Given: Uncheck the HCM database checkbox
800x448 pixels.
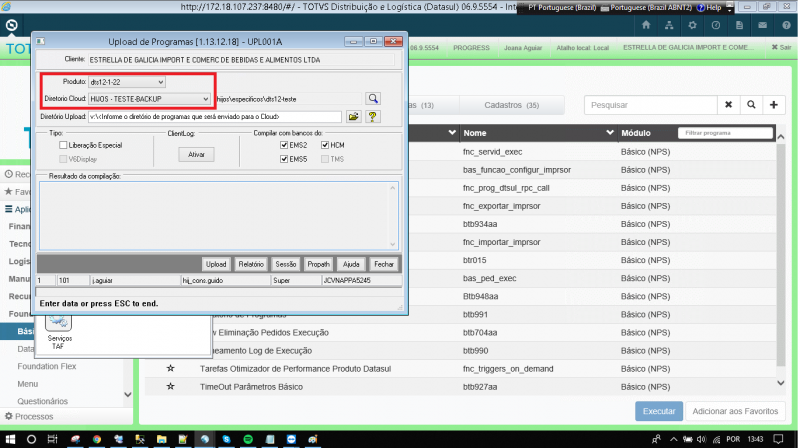Looking at the screenshot, I should point(325,145).
